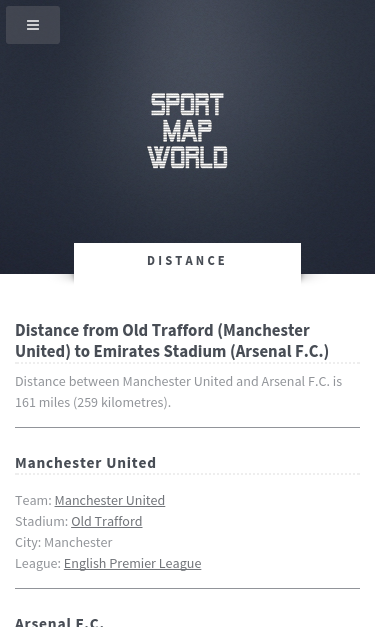375x627 pixels.
Task: Click the League label text
Action: tap(38, 563)
